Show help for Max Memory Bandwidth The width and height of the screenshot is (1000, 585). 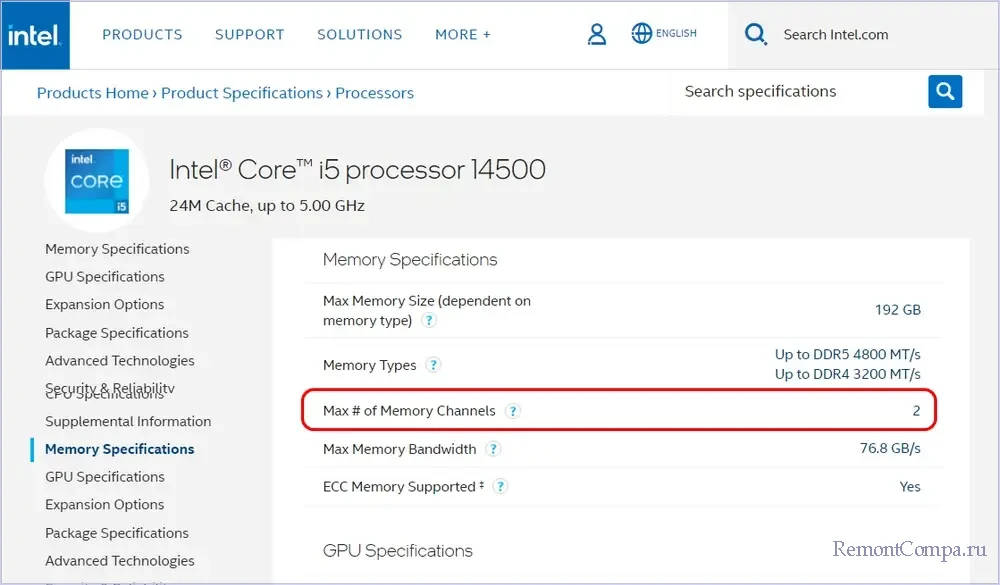pyautogui.click(x=493, y=449)
